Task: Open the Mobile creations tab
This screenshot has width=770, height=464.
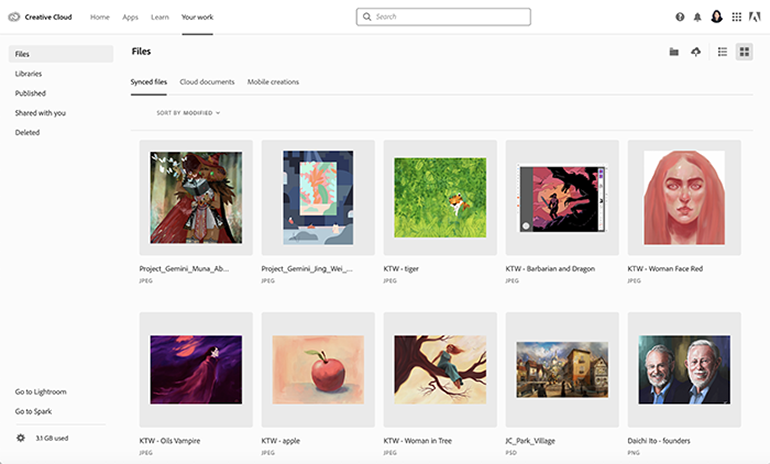Action: (x=273, y=82)
